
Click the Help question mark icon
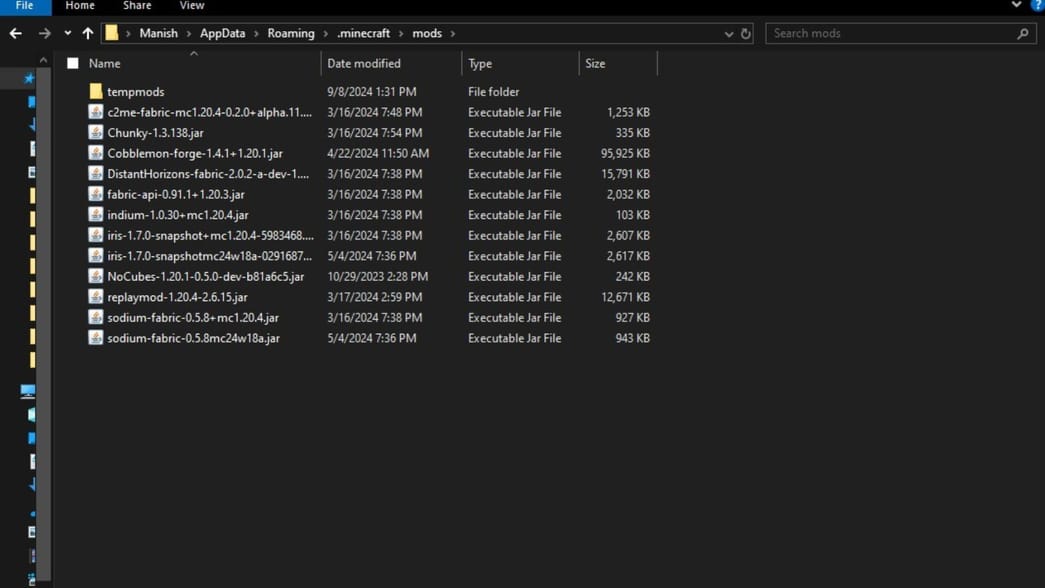pos(1040,6)
